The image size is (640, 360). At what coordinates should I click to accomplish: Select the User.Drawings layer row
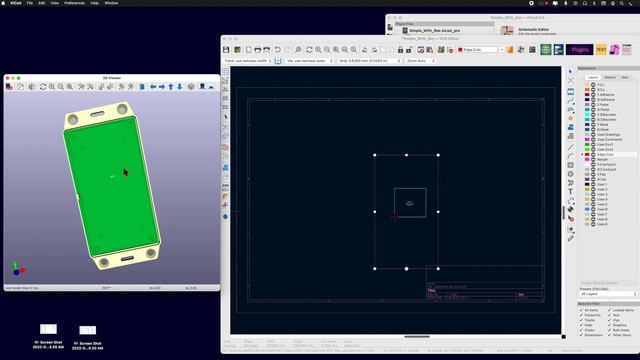pyautogui.click(x=610, y=135)
